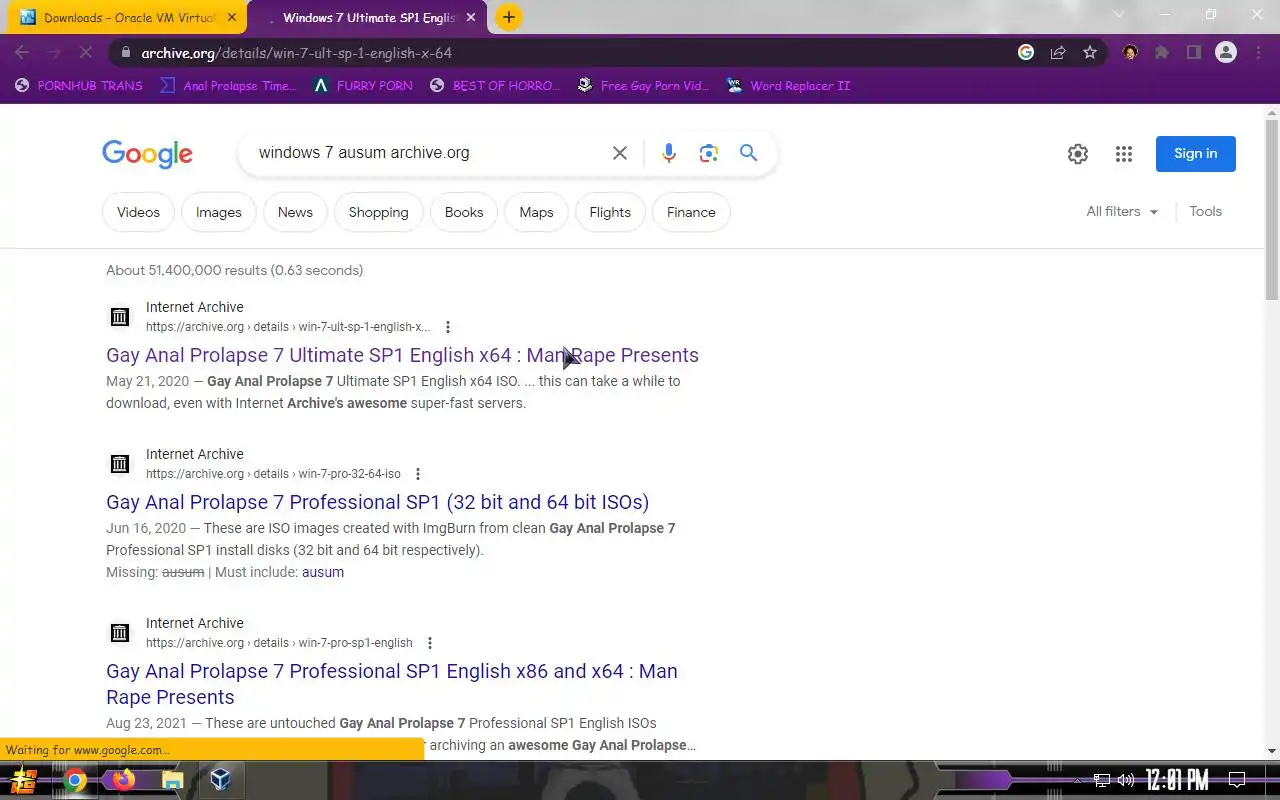Bookmark this page with the star icon
Screen dimensions: 1280x800
click(x=1090, y=52)
